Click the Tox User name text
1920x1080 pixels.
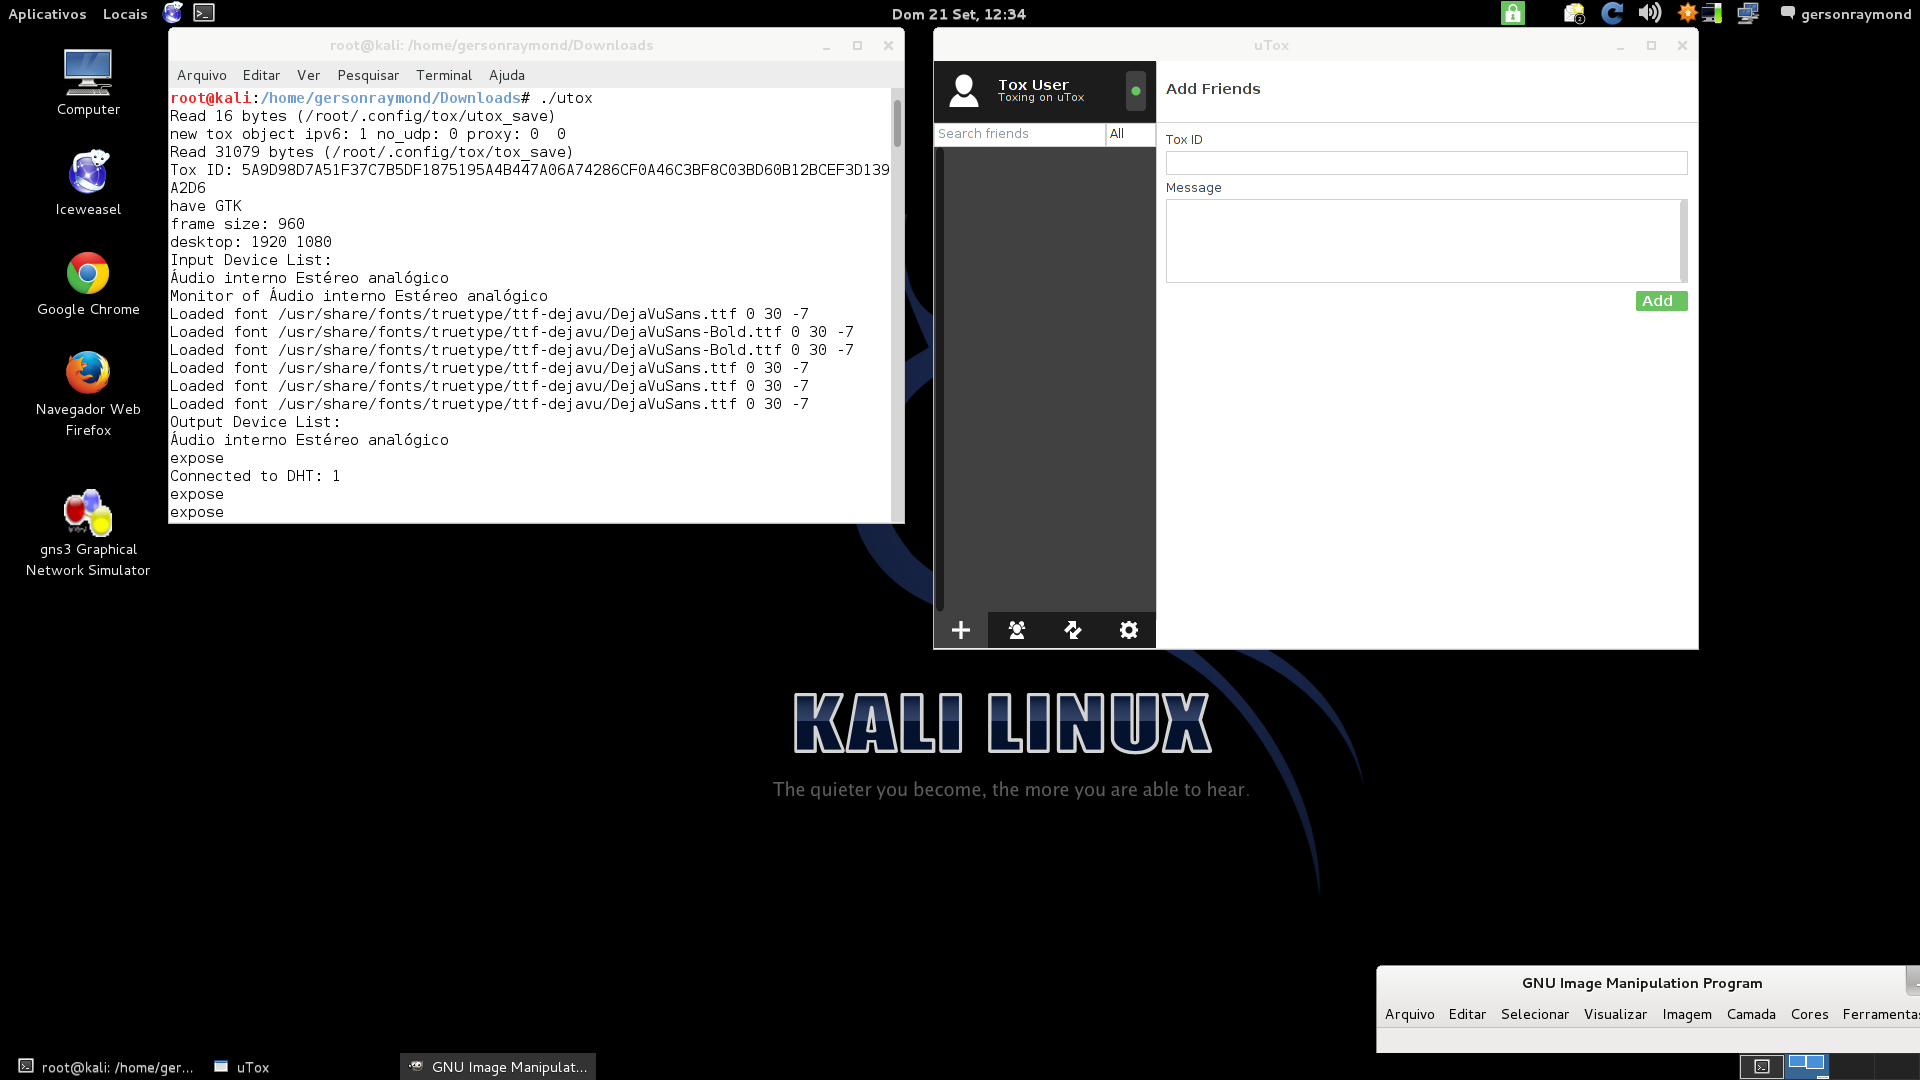click(x=1033, y=85)
